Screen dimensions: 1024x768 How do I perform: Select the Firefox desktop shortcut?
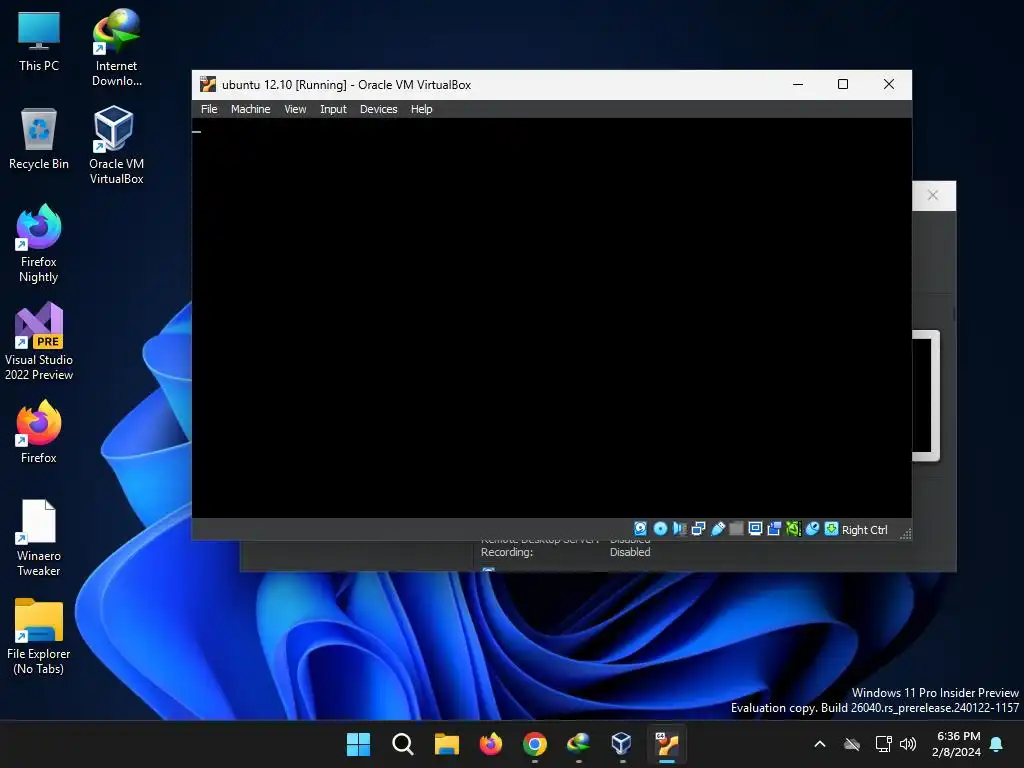point(39,432)
